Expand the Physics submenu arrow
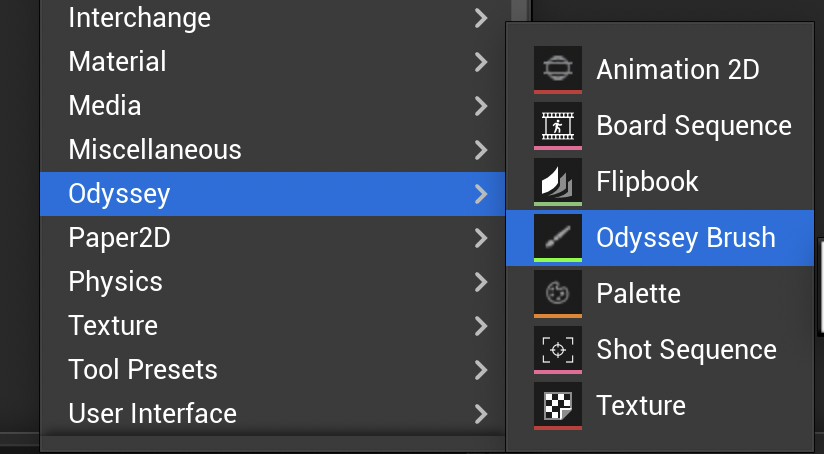Viewport: 824px width, 454px height. pos(481,282)
